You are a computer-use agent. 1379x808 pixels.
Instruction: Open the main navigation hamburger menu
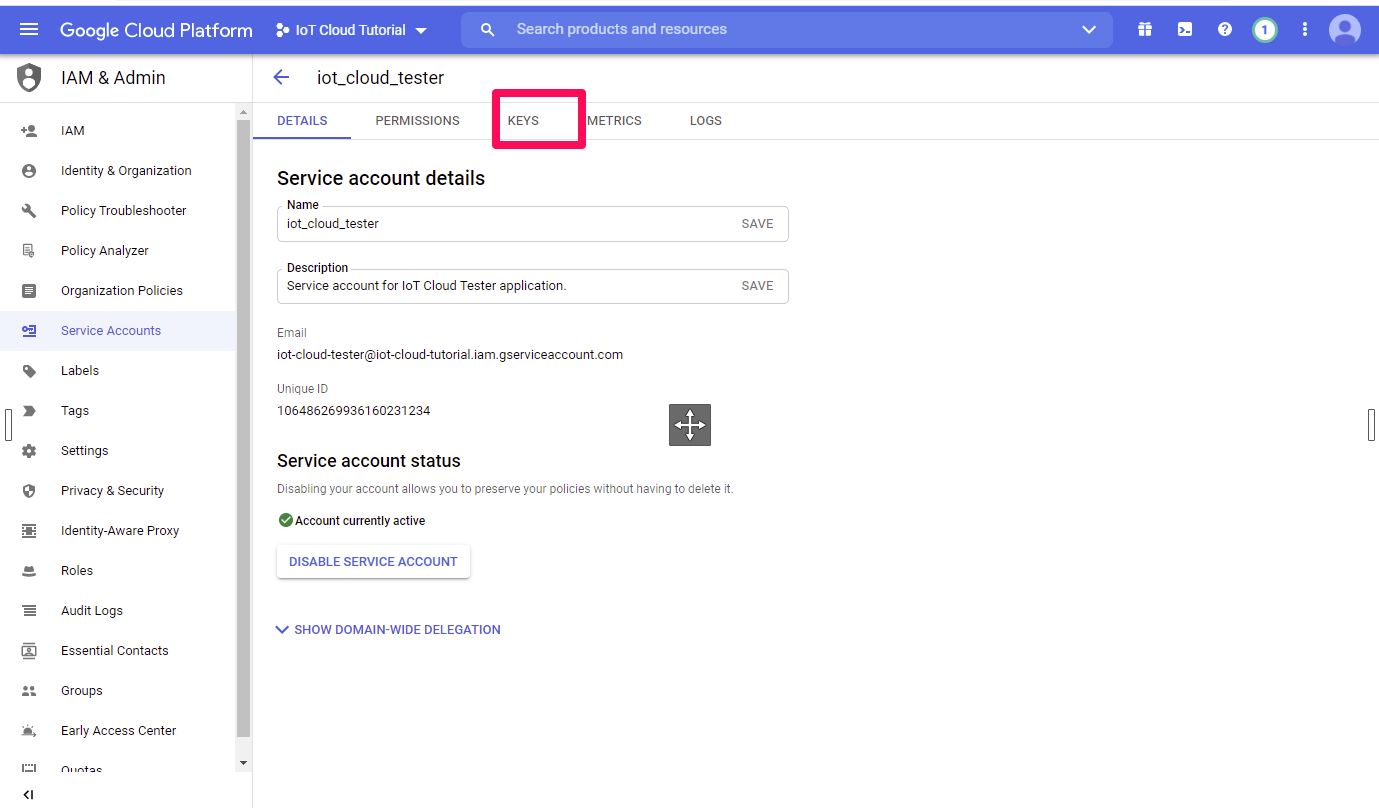coord(29,29)
